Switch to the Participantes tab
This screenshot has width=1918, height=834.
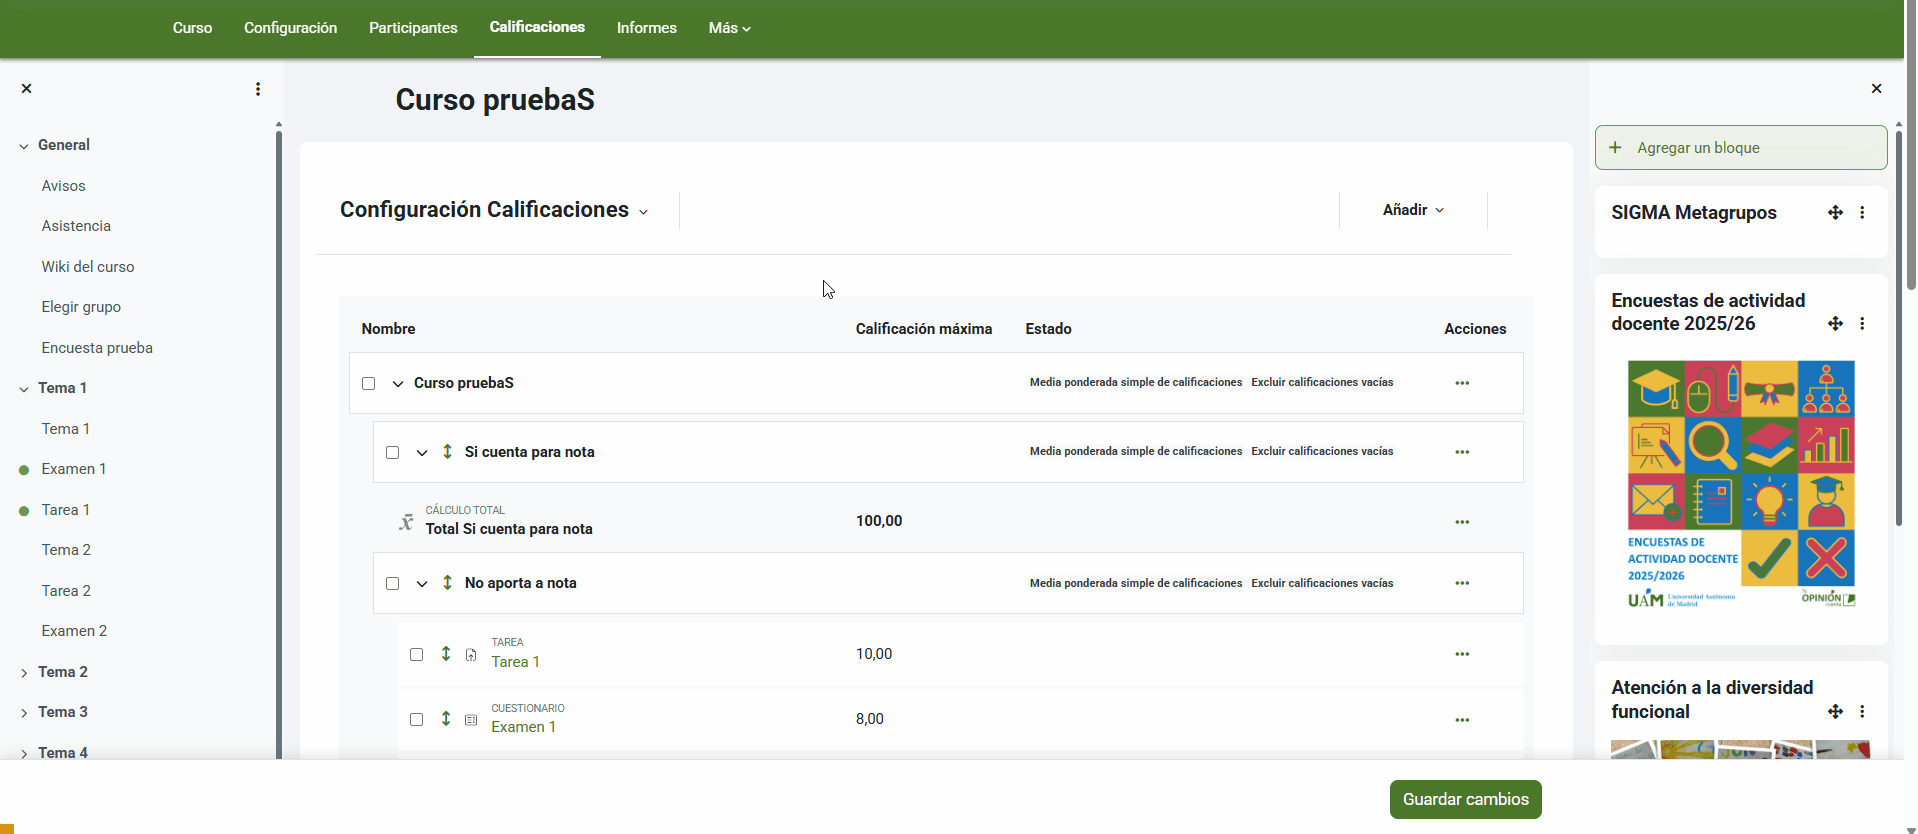[413, 28]
